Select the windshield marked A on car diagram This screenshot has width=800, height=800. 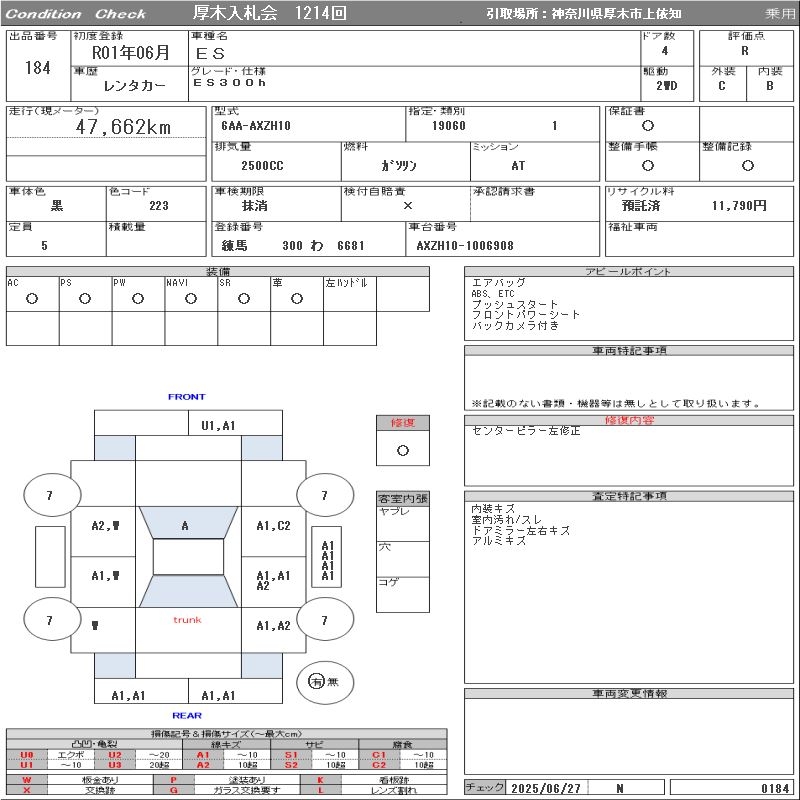coord(185,525)
